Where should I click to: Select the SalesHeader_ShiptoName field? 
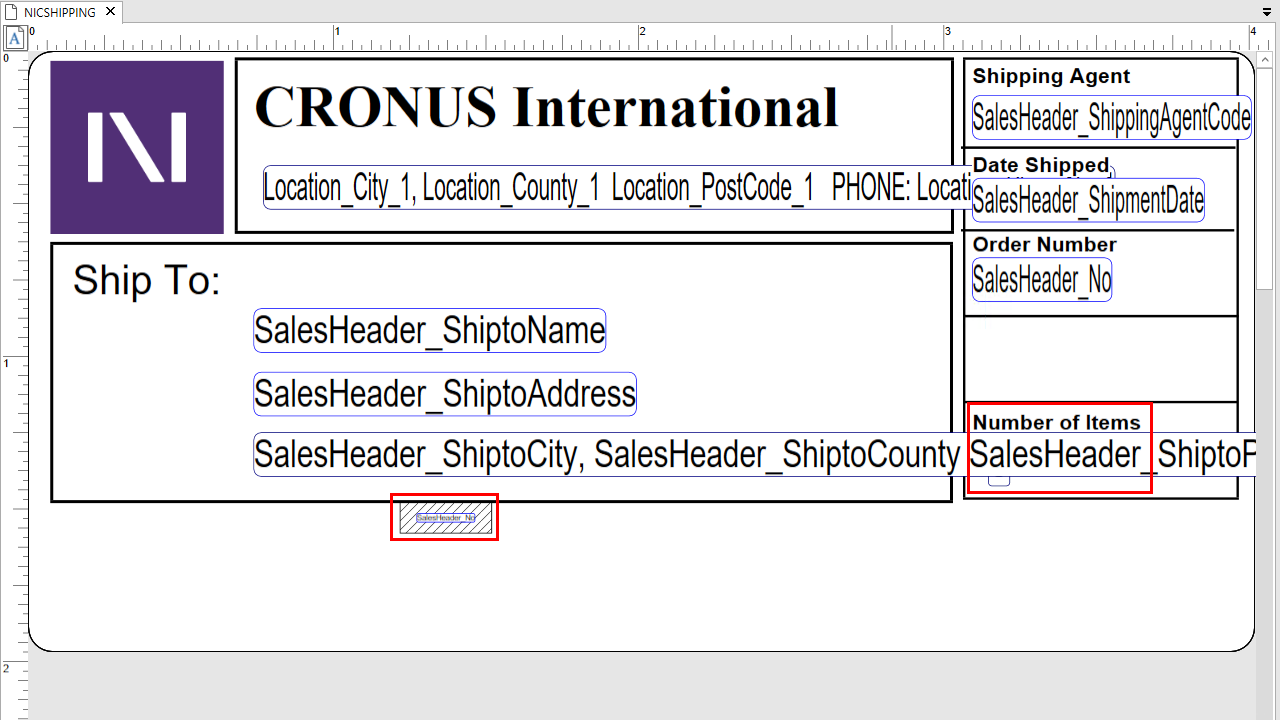(x=429, y=331)
